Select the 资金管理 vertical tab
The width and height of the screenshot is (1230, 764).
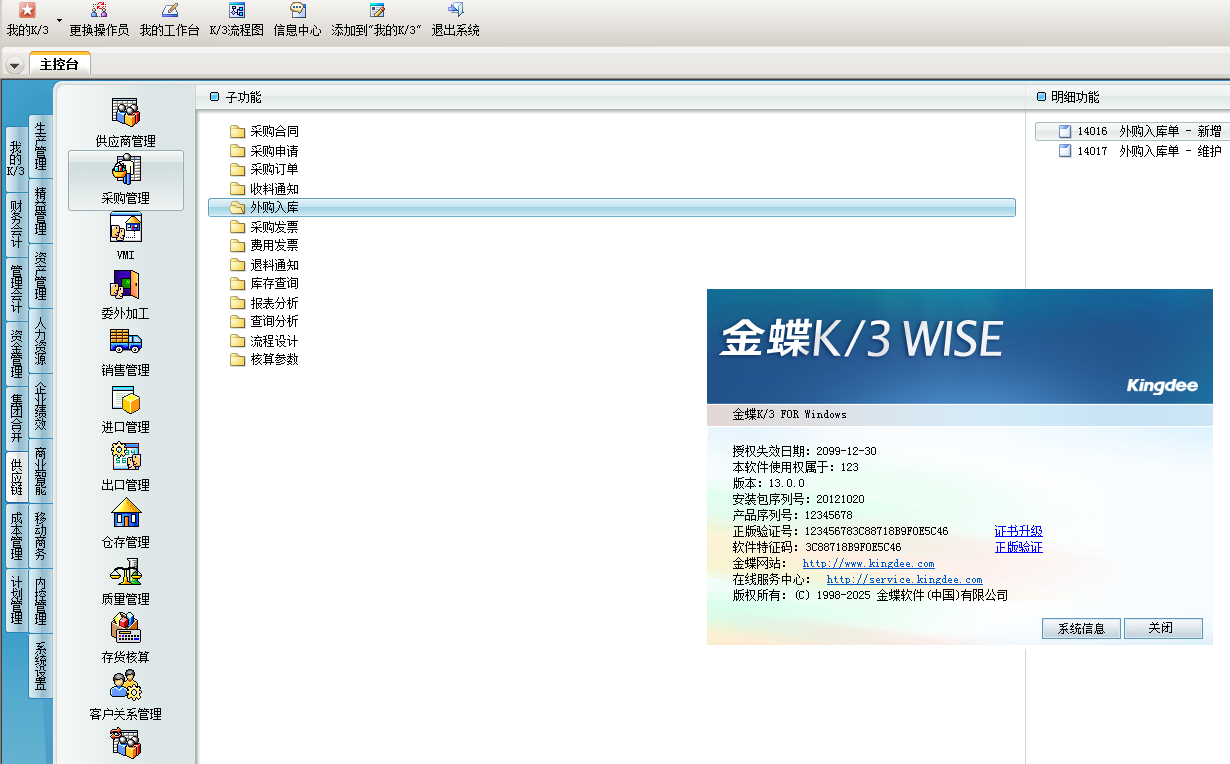(x=16, y=352)
